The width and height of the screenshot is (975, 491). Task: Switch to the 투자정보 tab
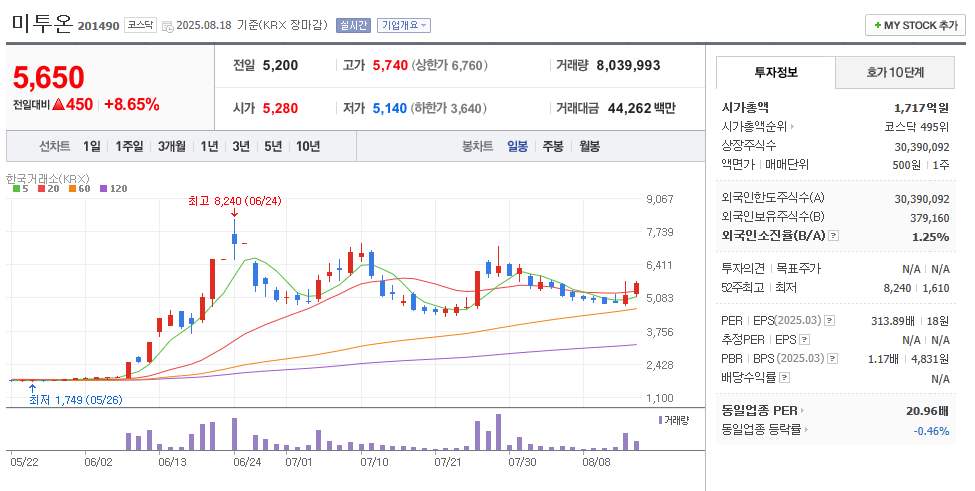[x=775, y=73]
